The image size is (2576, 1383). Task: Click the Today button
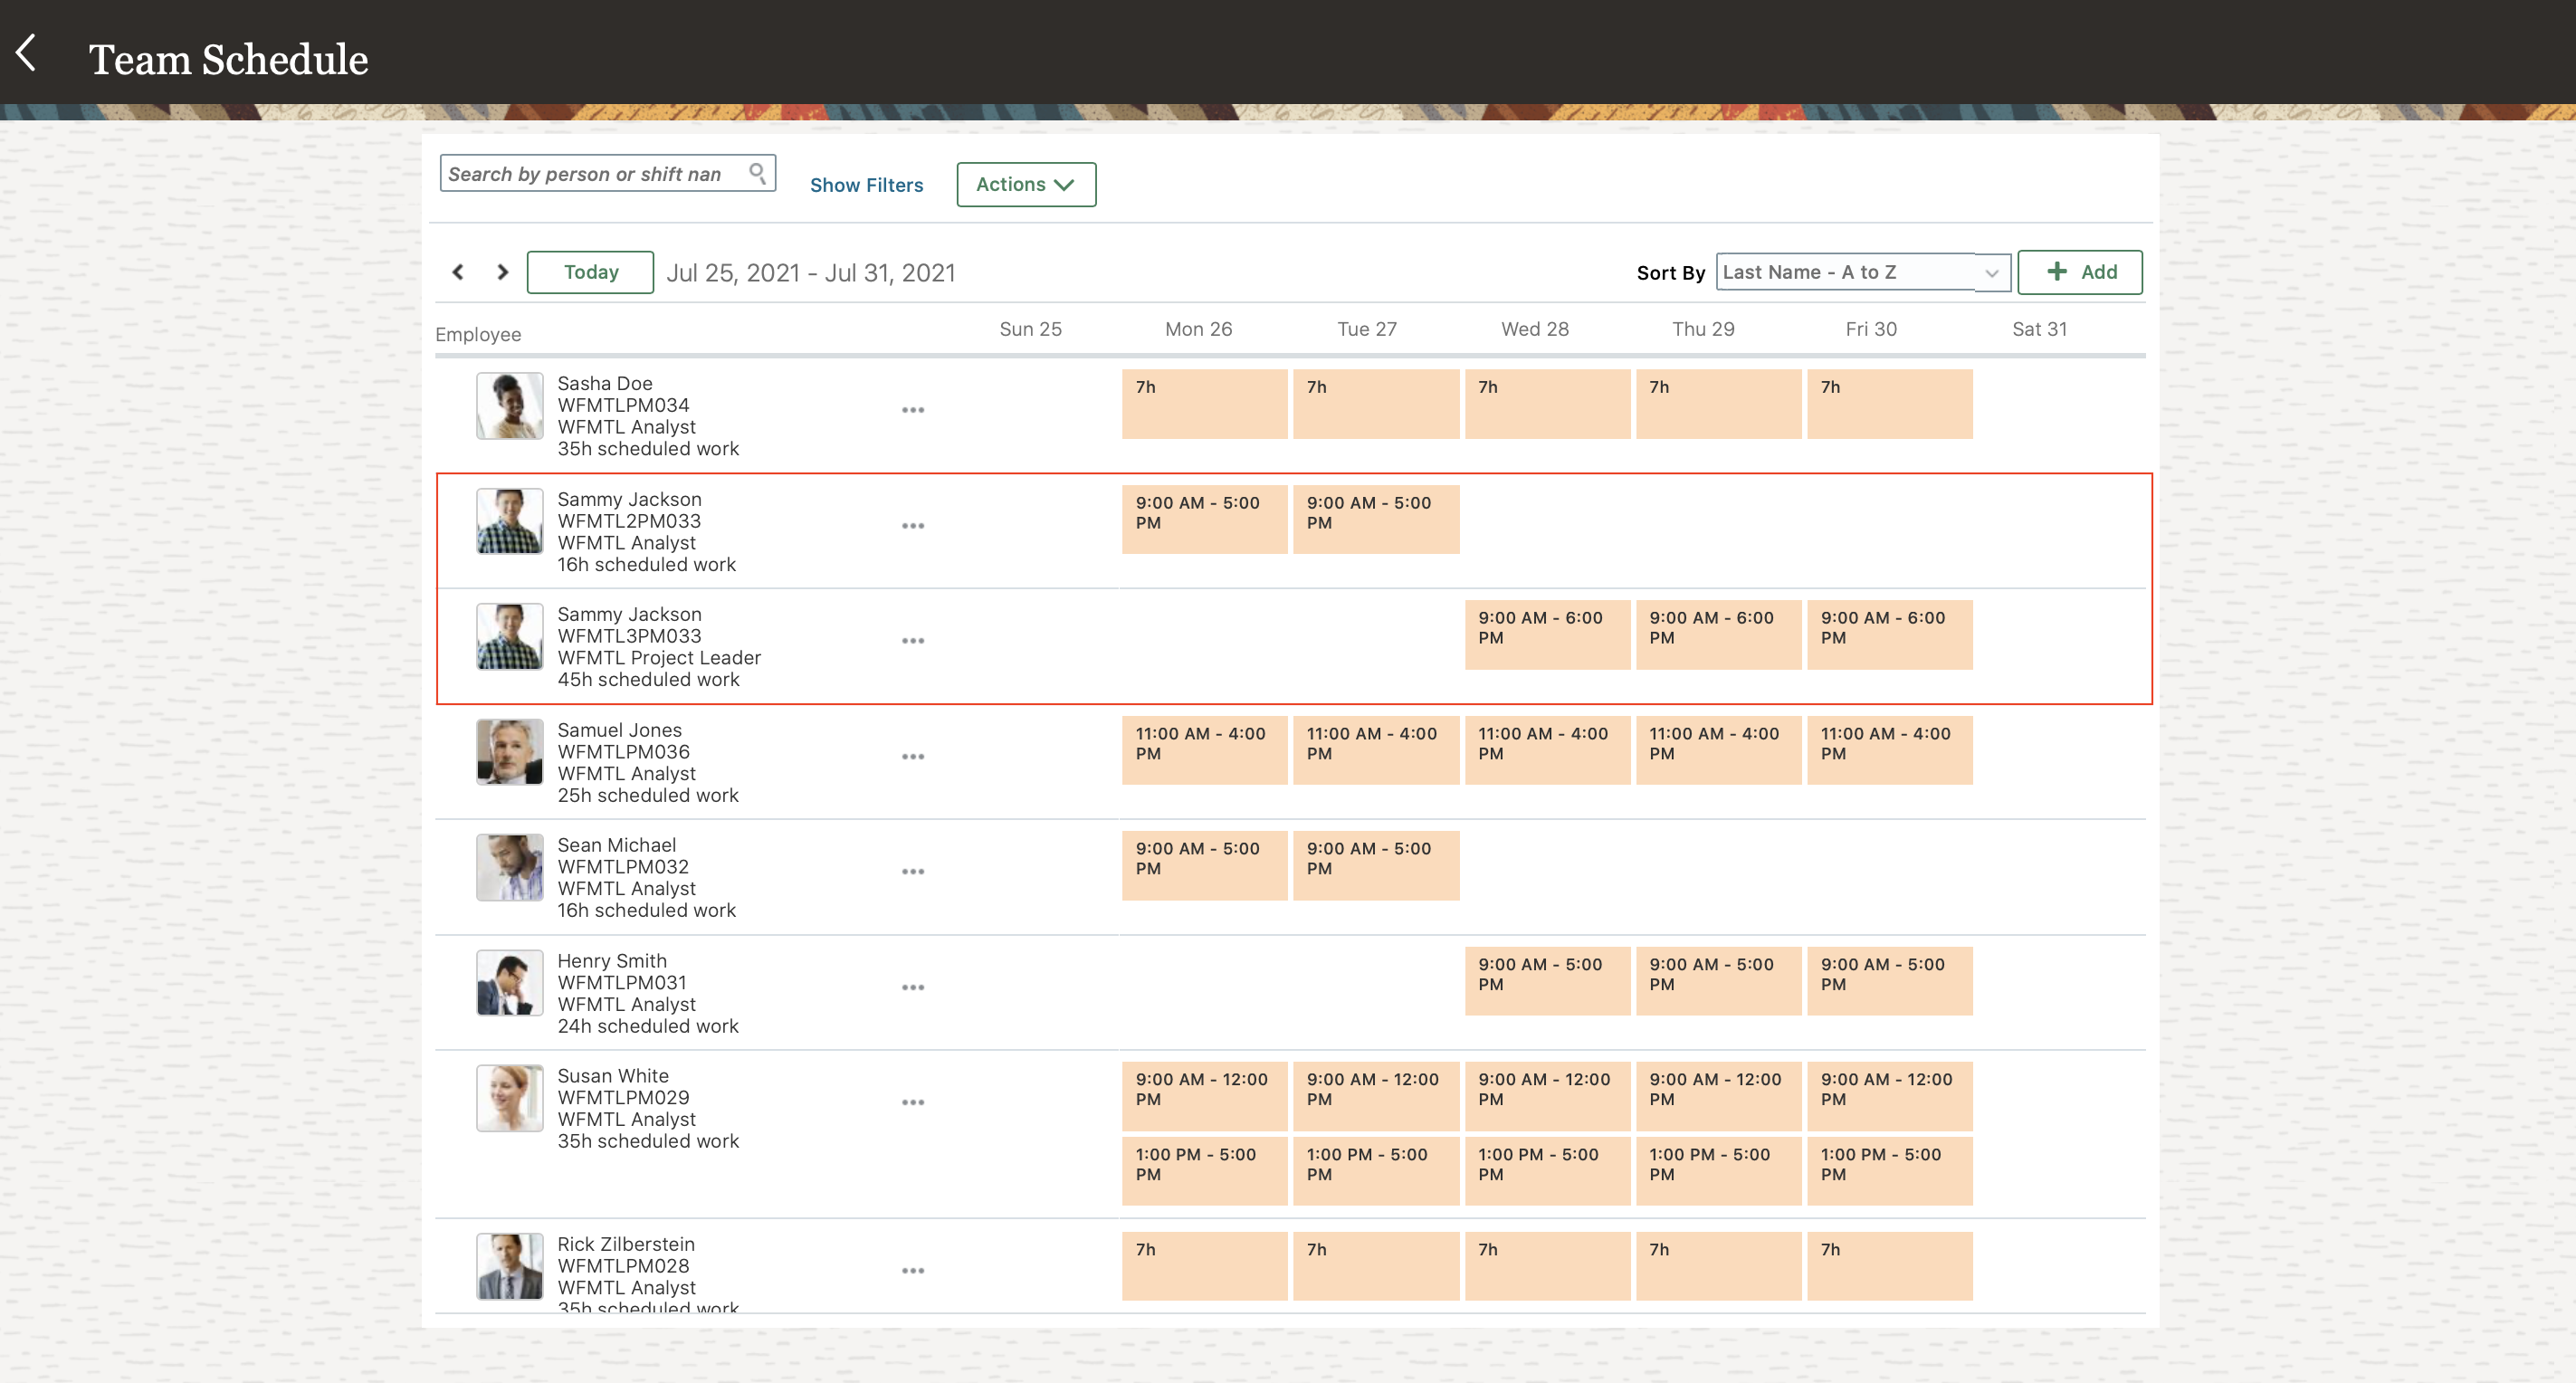point(590,271)
